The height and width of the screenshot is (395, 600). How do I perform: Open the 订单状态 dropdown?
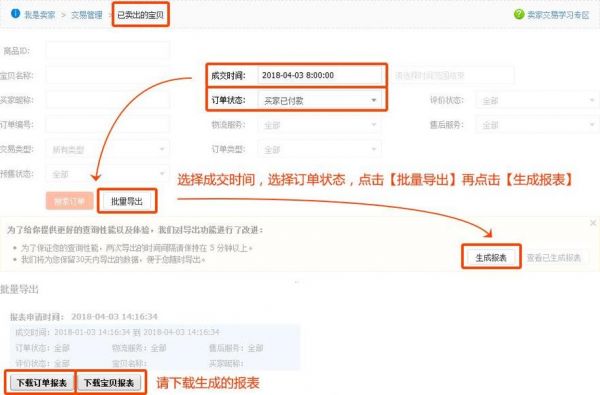320,100
